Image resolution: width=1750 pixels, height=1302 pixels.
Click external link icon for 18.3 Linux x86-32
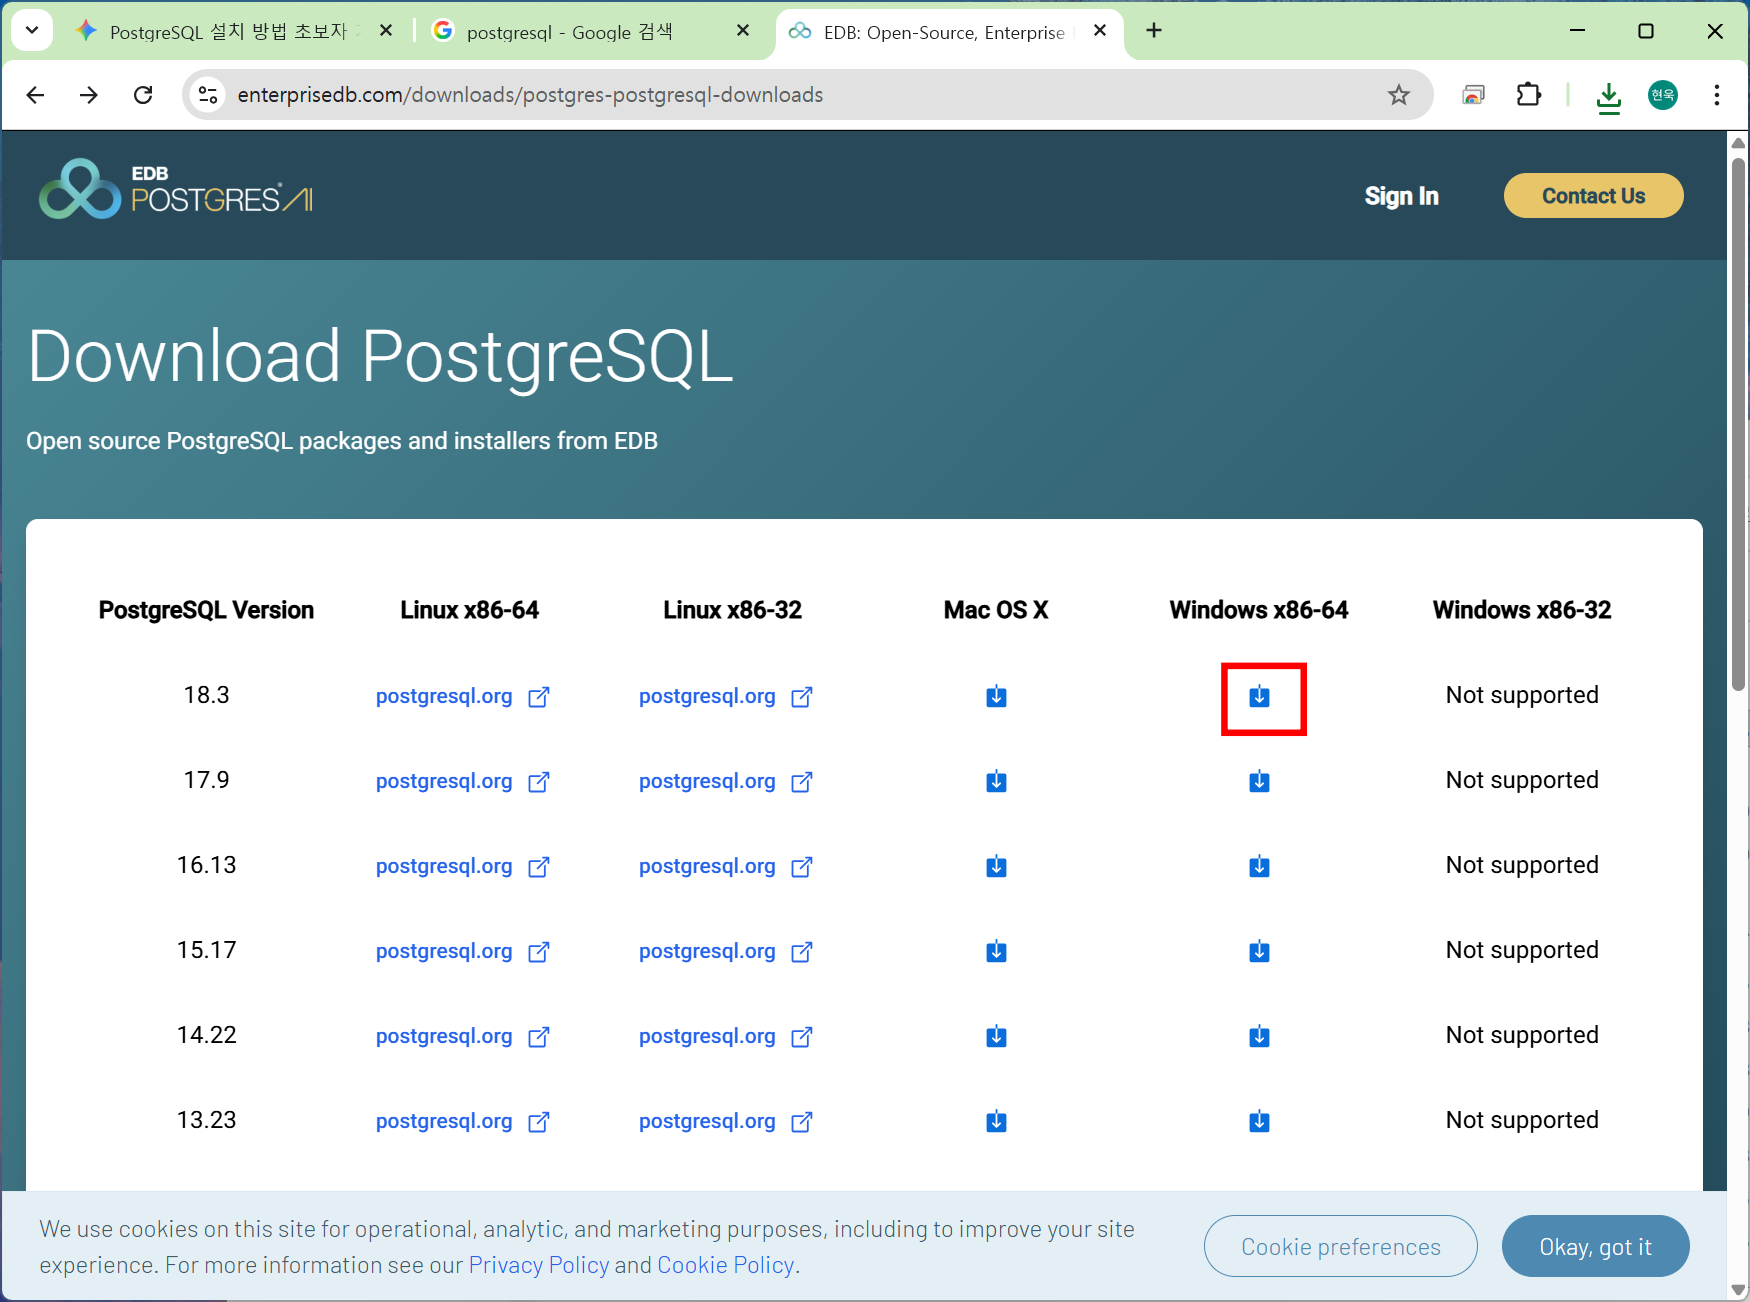coord(802,696)
